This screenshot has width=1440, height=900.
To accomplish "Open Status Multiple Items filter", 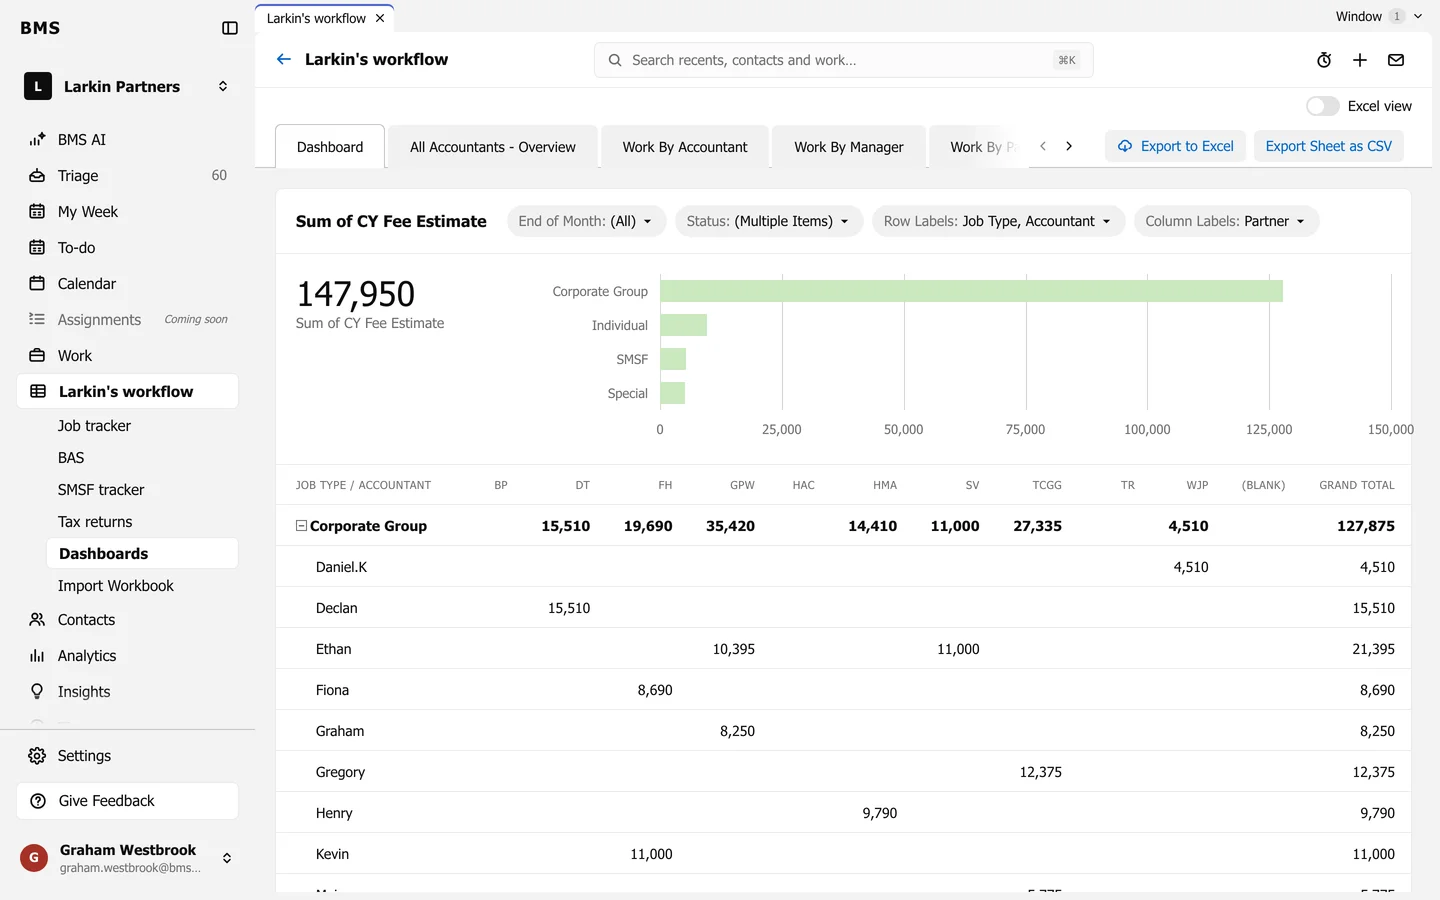I will (x=768, y=221).
